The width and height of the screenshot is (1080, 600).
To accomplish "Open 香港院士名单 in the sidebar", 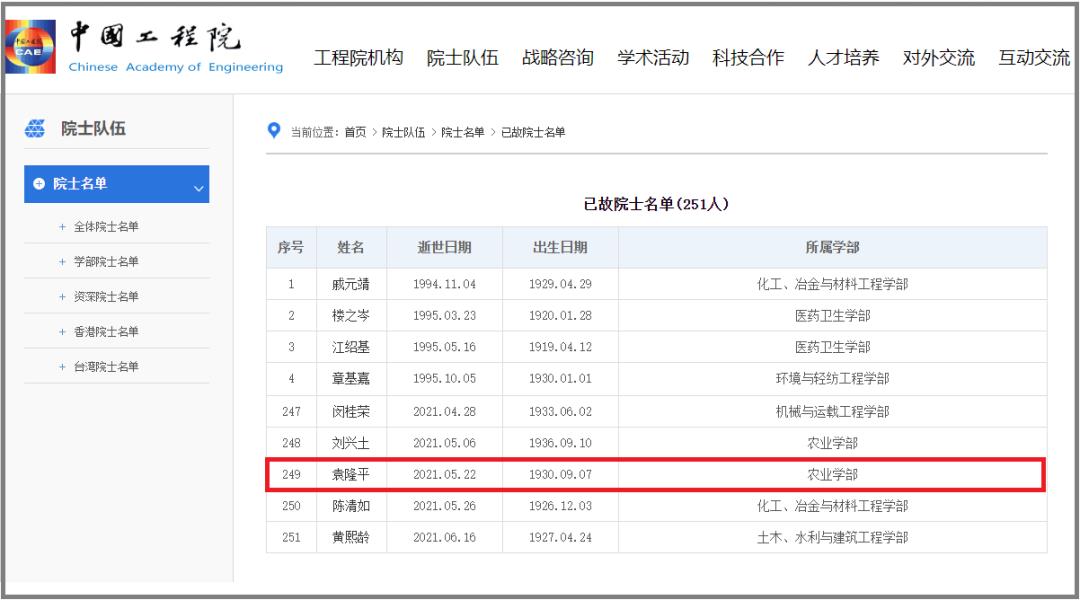I will point(105,332).
